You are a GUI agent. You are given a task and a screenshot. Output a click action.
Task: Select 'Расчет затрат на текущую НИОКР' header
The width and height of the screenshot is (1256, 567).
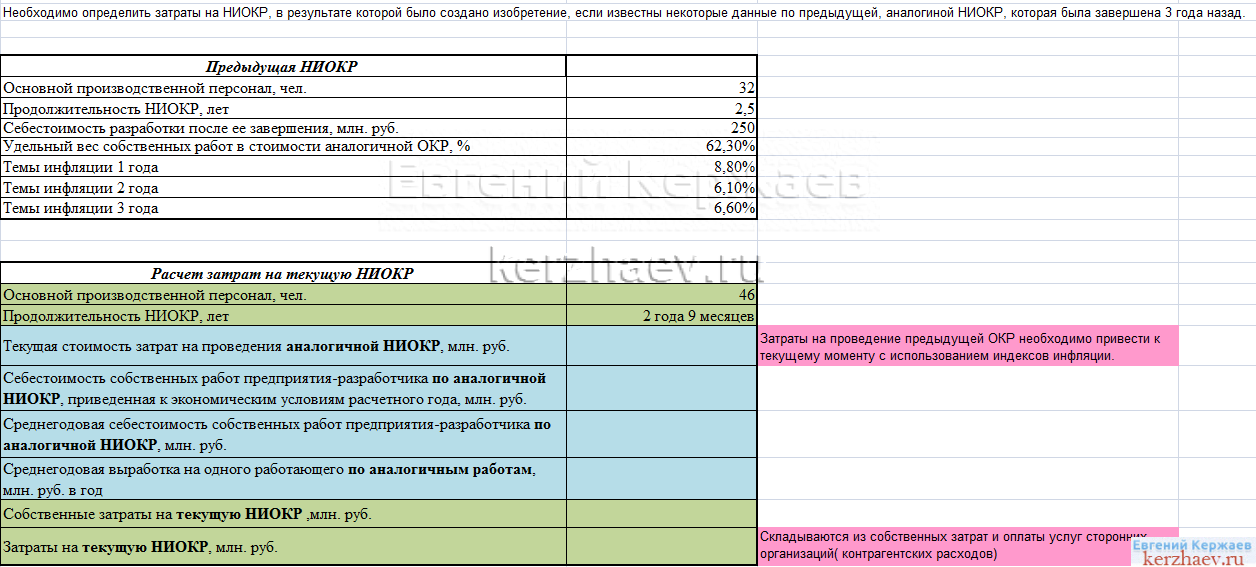(x=283, y=274)
